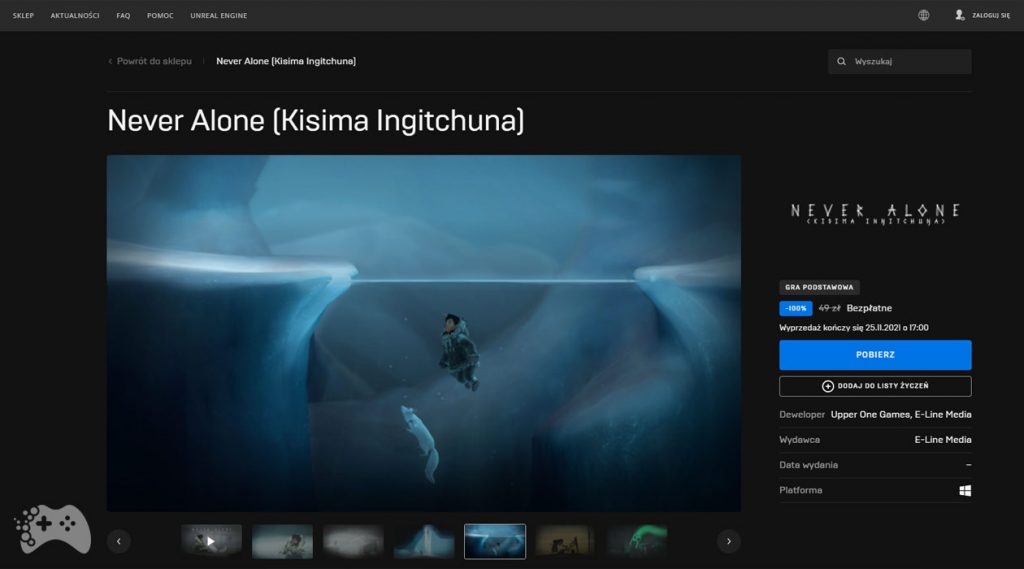Click the Platforma label
This screenshot has width=1024, height=569.
tap(801, 491)
